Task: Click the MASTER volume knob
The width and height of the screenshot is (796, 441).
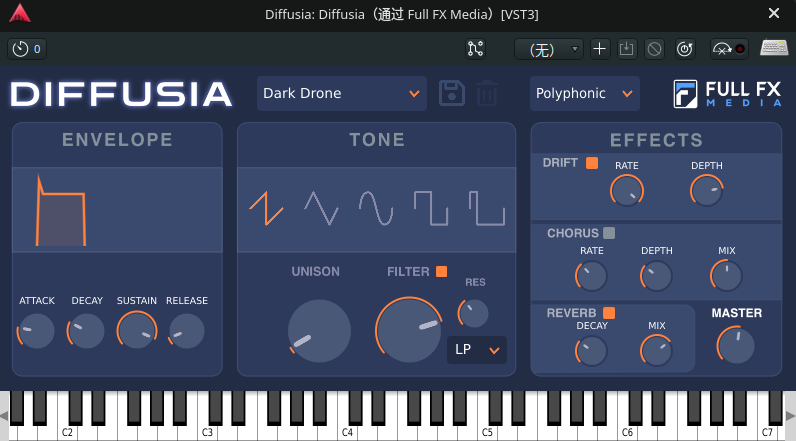Action: click(x=736, y=345)
